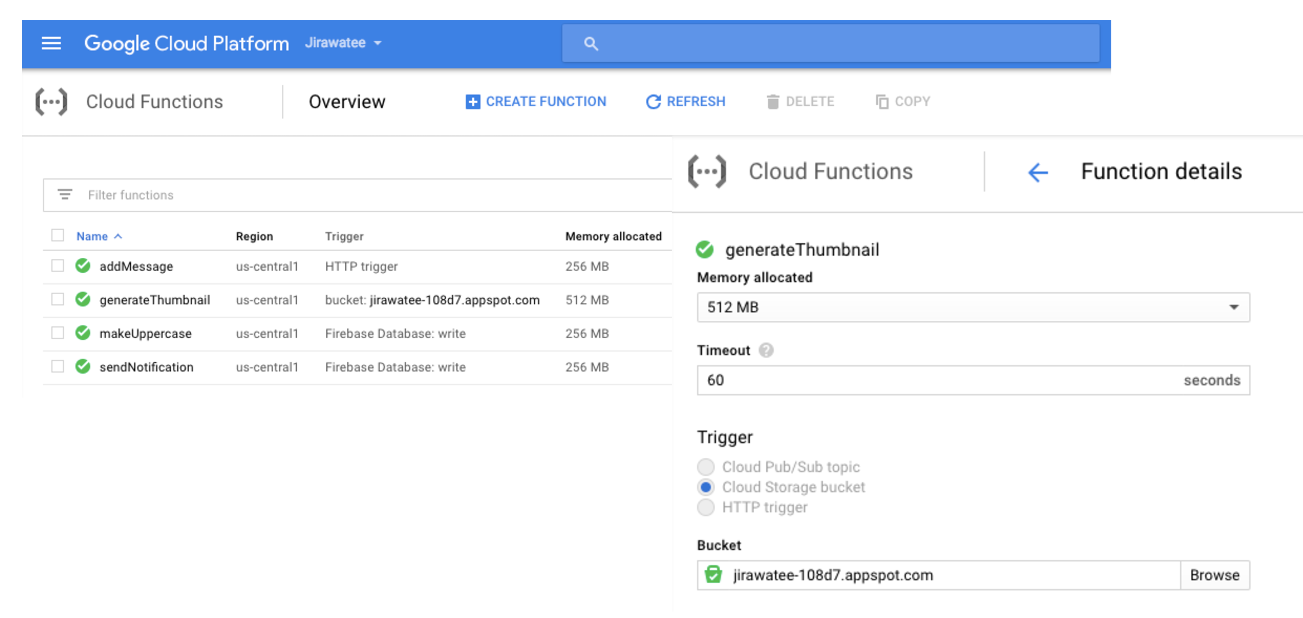The width and height of the screenshot is (1303, 618).
Task: Click the Refresh icon
Action: point(653,101)
